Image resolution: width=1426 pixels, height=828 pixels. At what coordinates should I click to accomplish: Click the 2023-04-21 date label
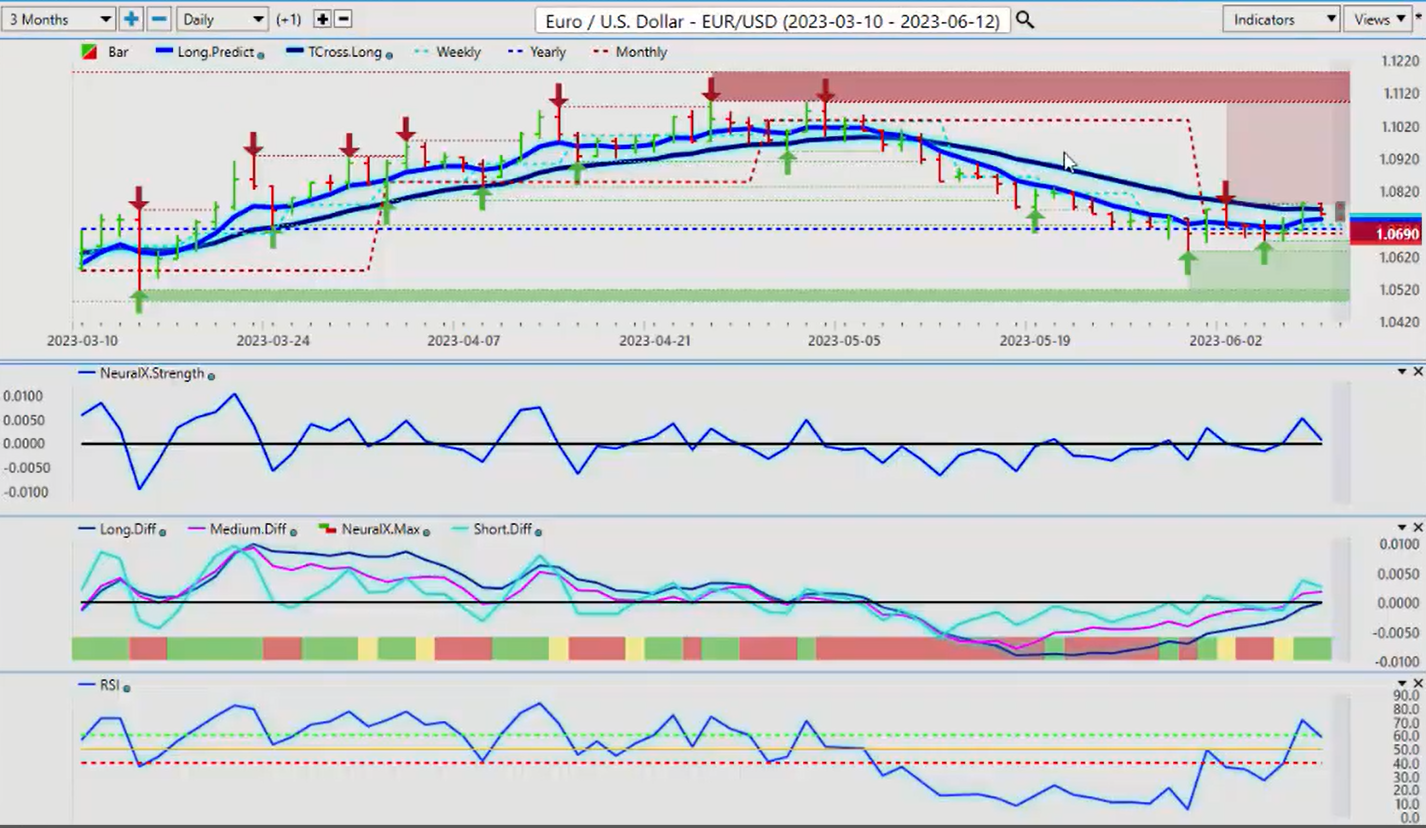[655, 341]
